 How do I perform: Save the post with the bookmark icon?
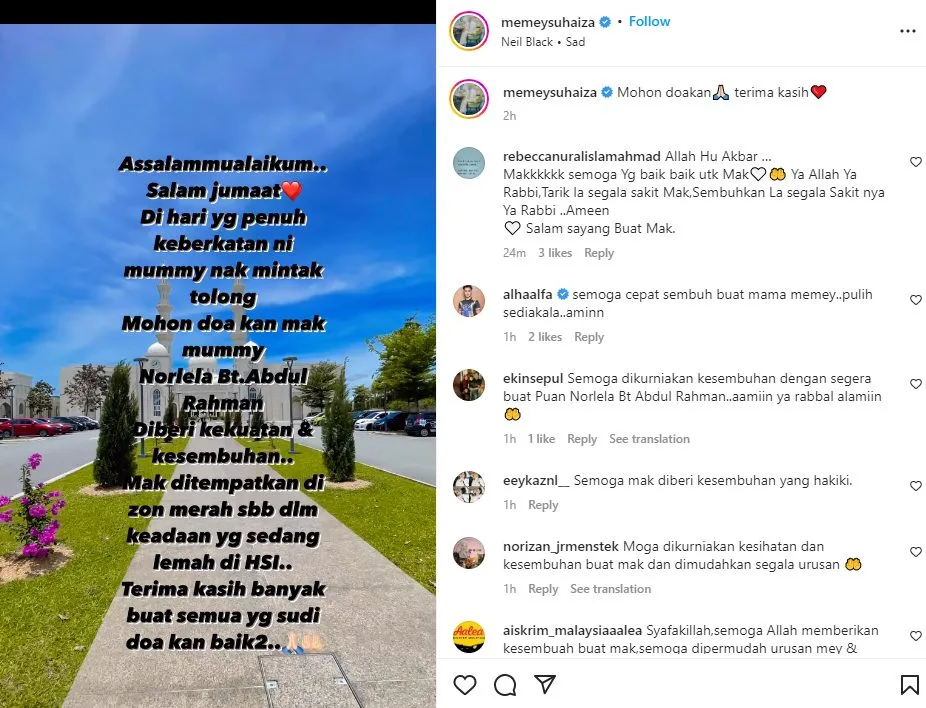click(x=909, y=685)
